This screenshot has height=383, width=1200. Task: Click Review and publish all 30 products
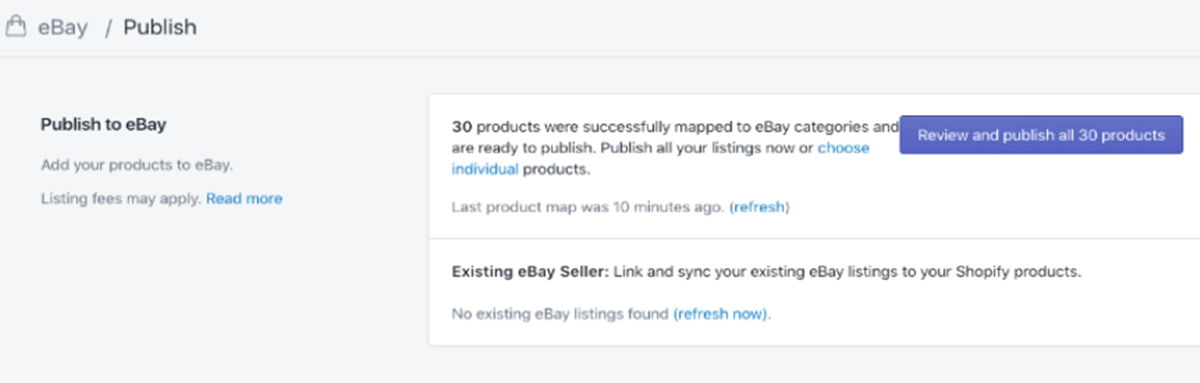tap(1041, 135)
